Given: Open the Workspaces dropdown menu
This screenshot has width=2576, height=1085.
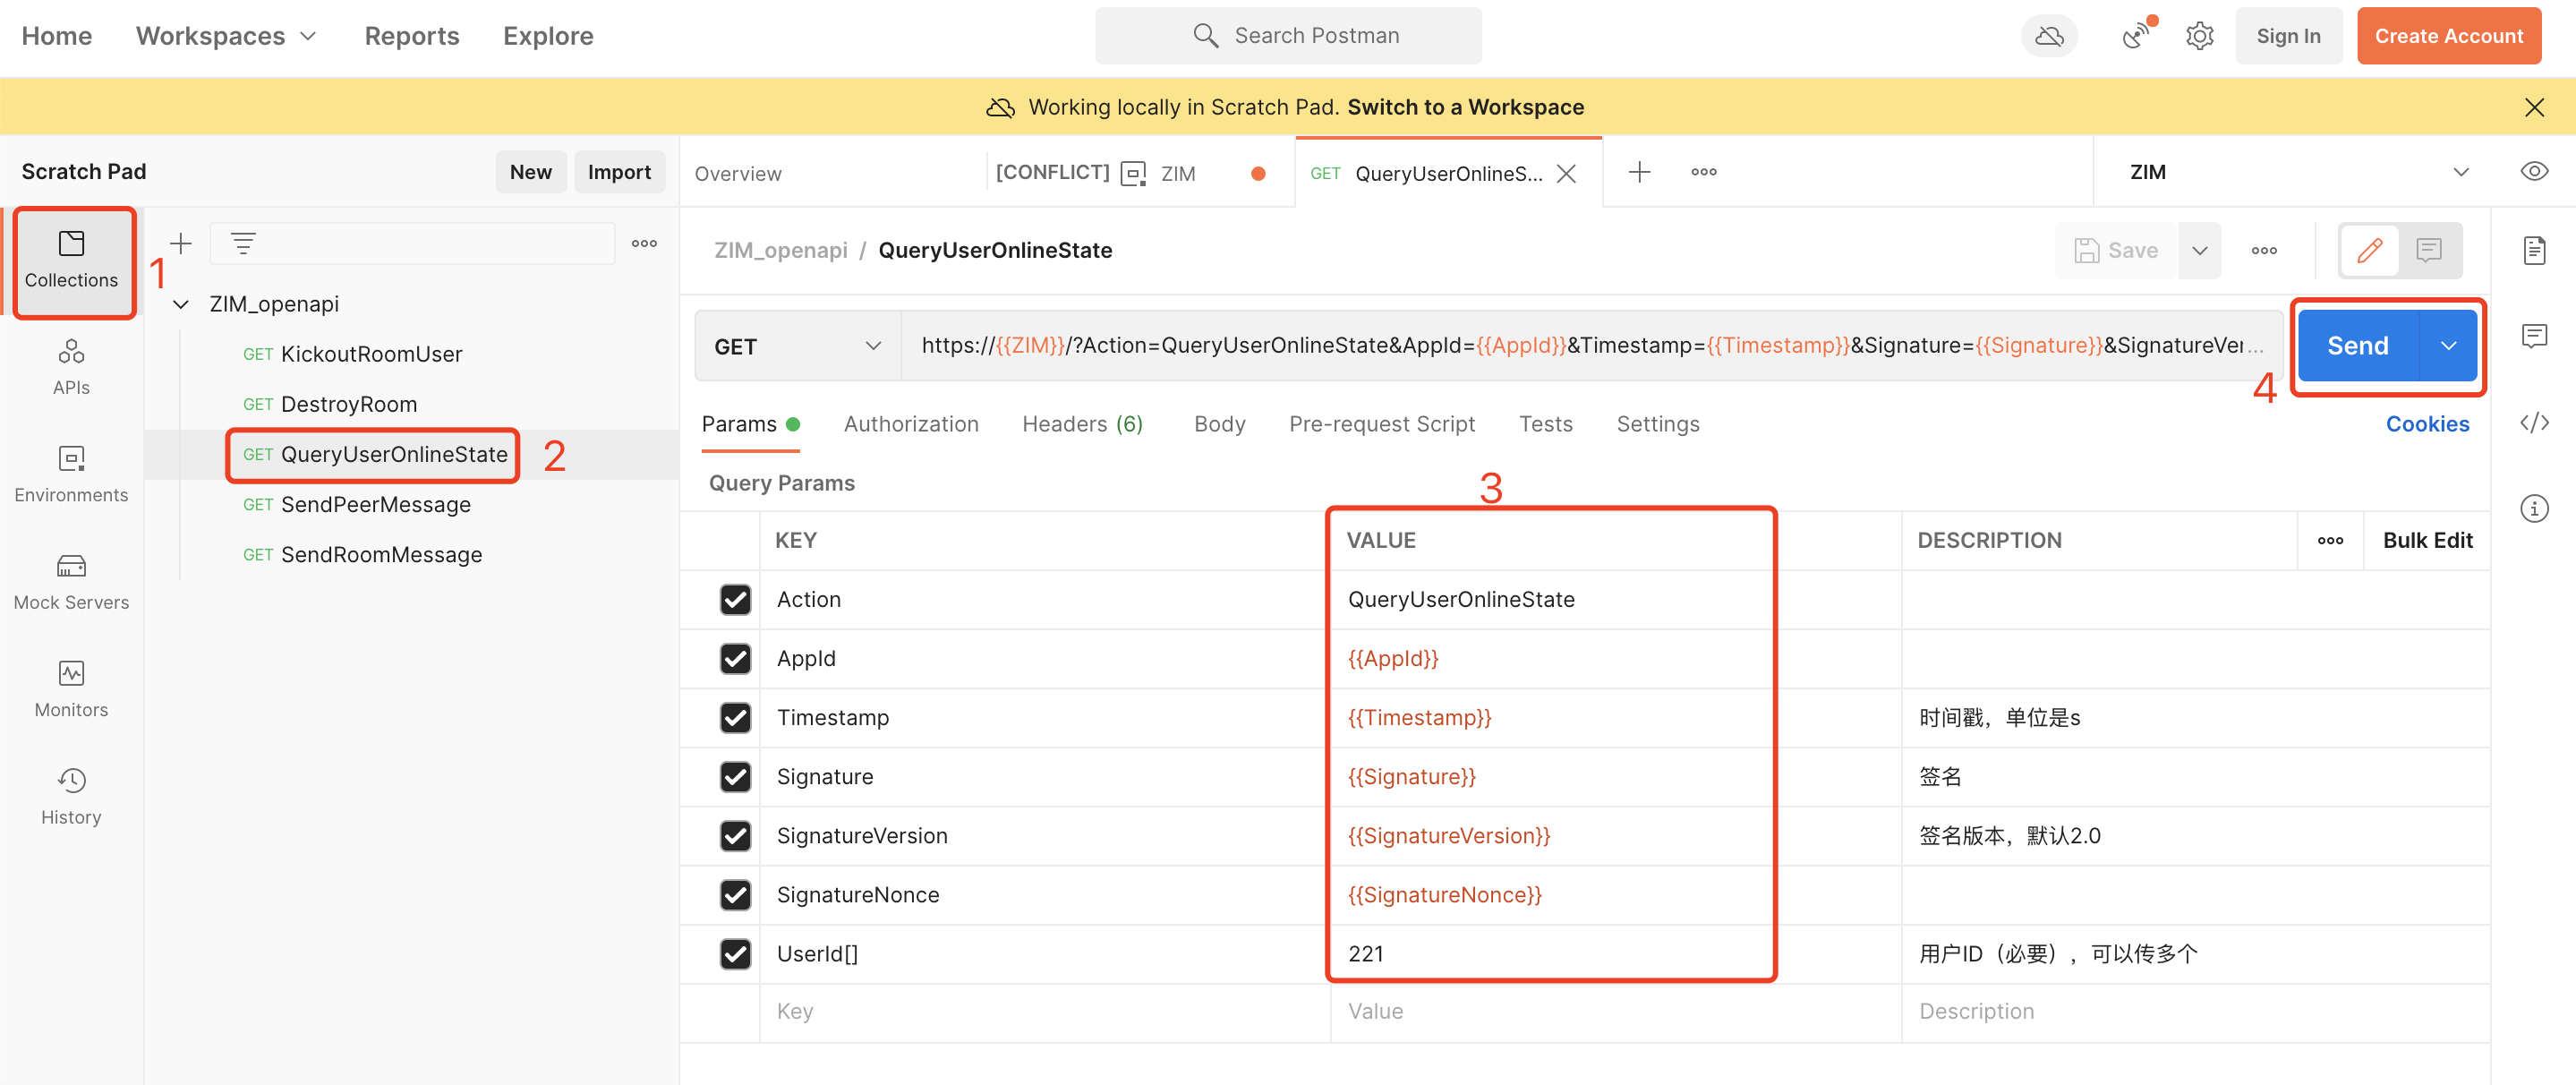Looking at the screenshot, I should coord(226,36).
